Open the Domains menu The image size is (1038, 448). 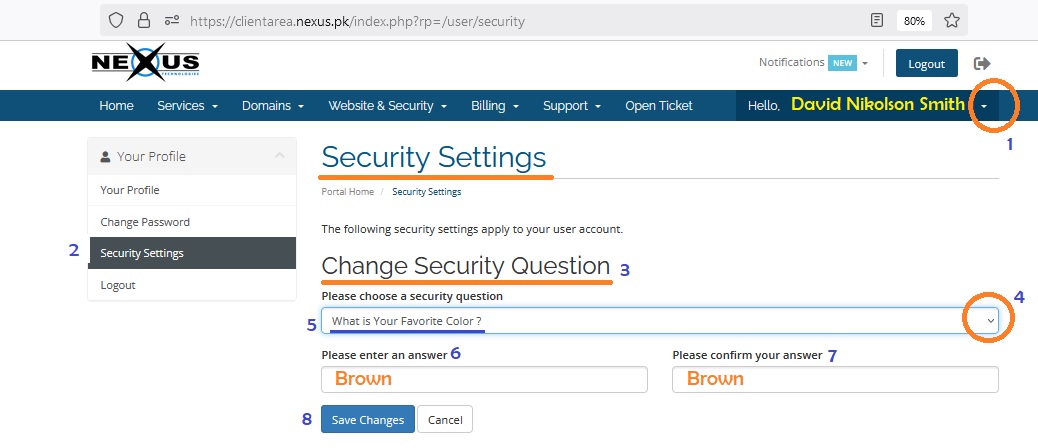[x=273, y=106]
